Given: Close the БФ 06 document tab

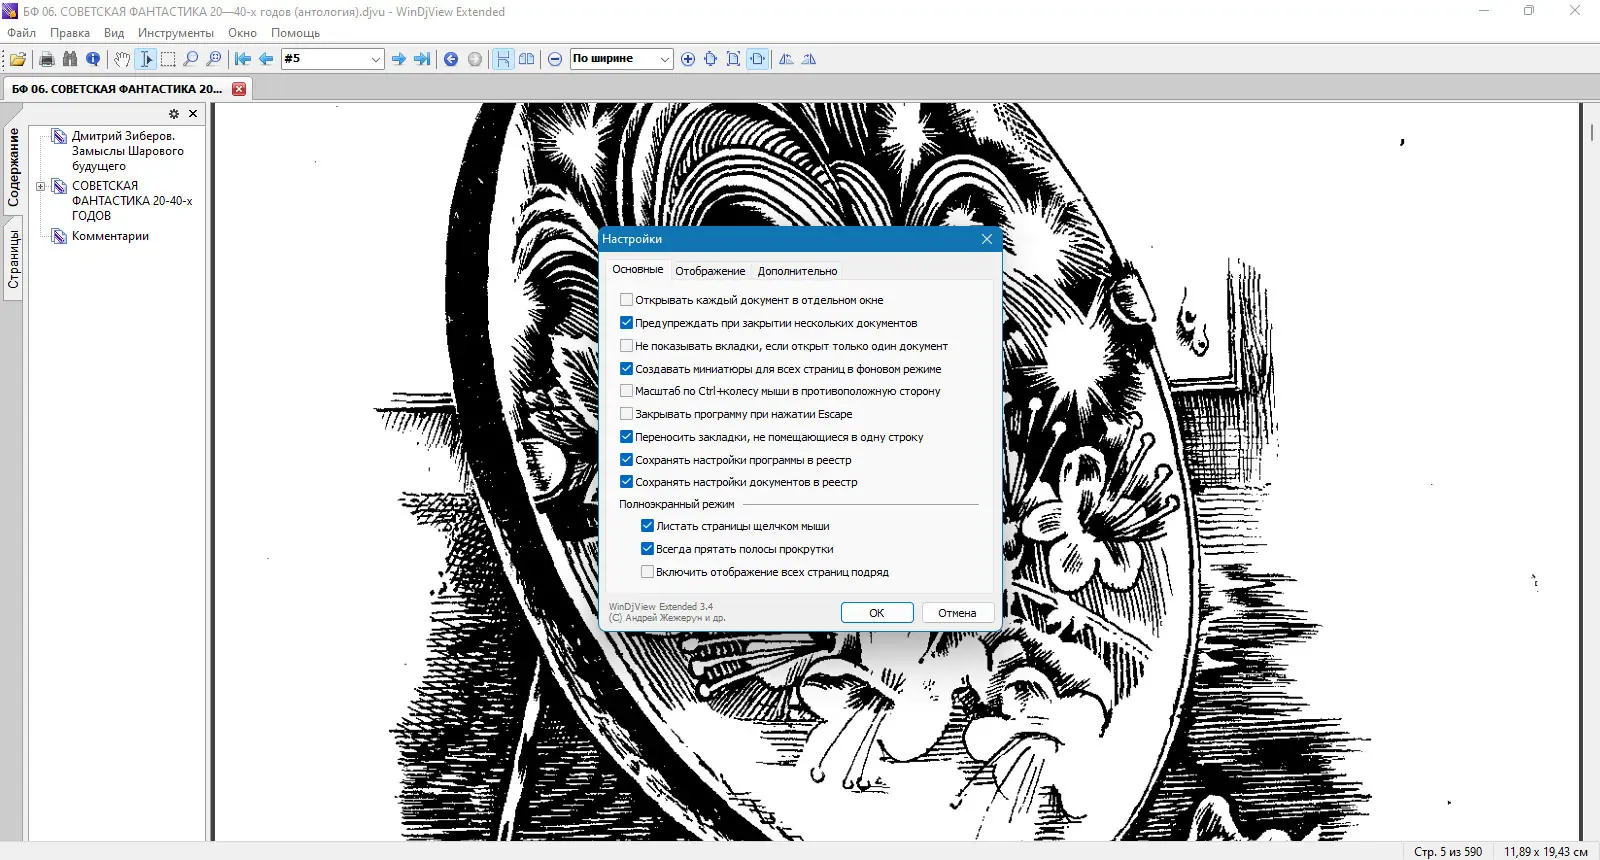Looking at the screenshot, I should pos(239,89).
